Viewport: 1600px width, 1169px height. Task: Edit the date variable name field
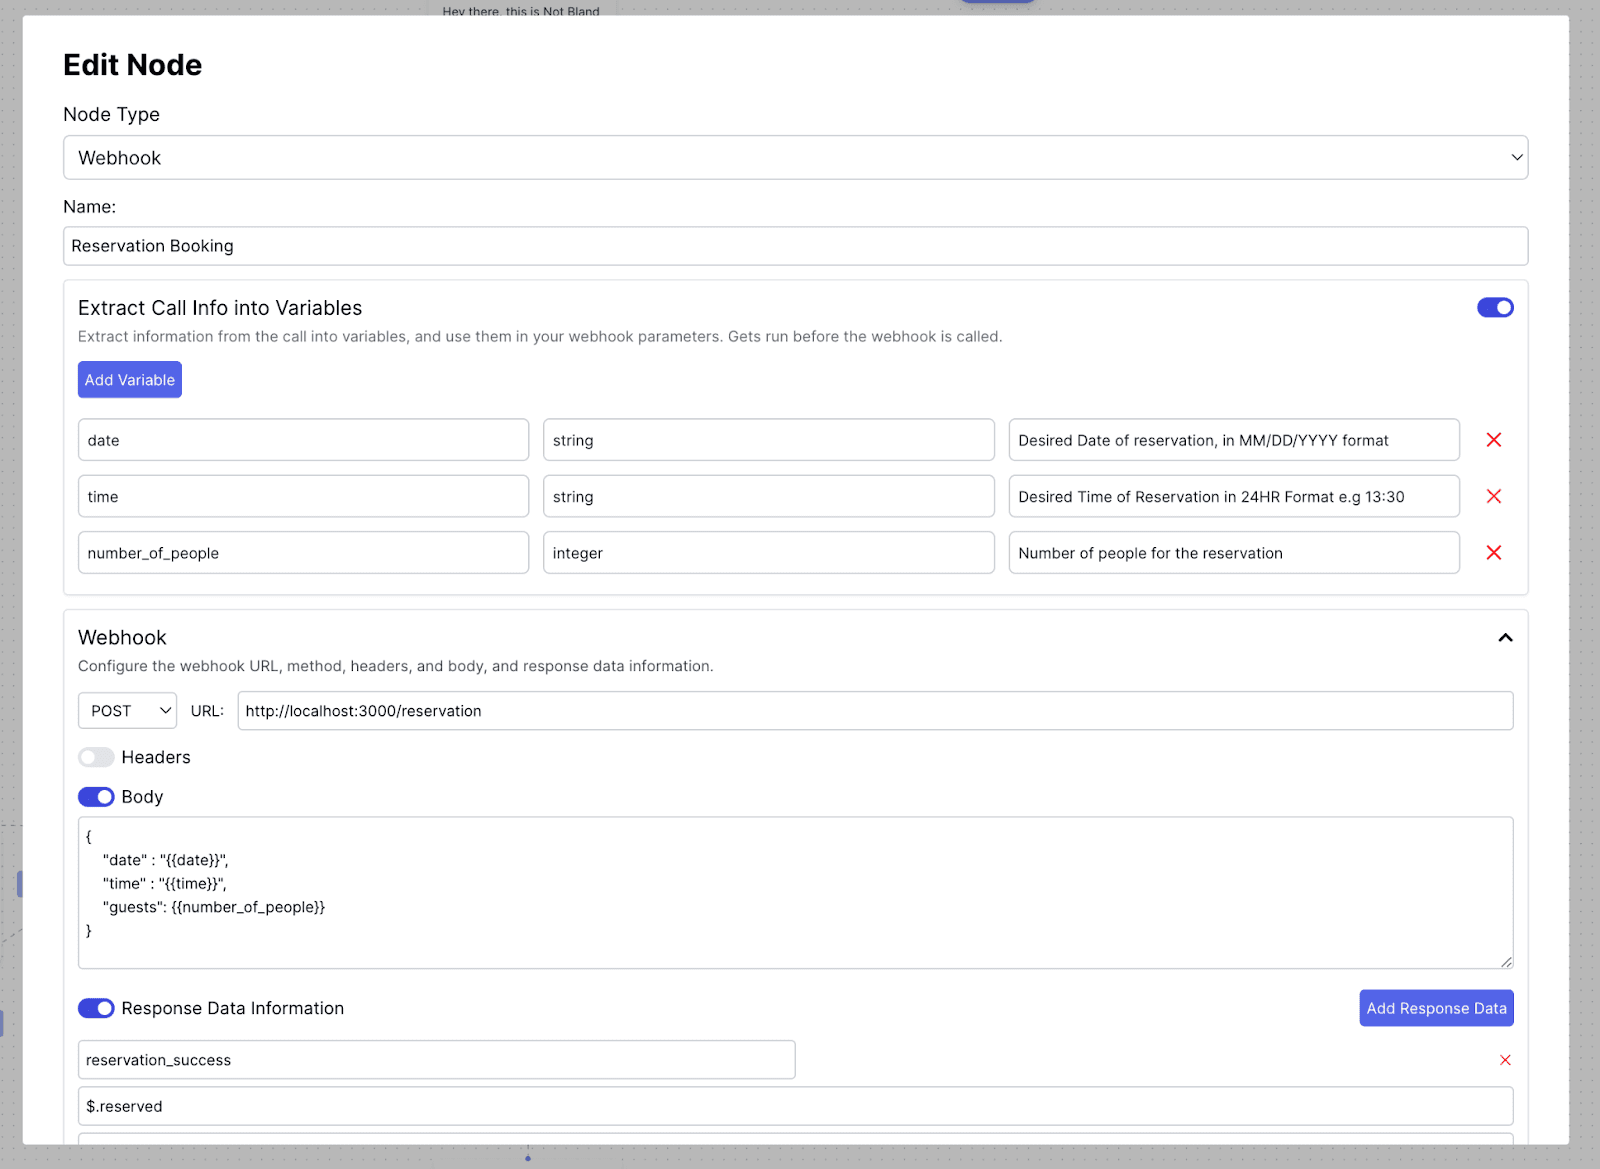[303, 439]
